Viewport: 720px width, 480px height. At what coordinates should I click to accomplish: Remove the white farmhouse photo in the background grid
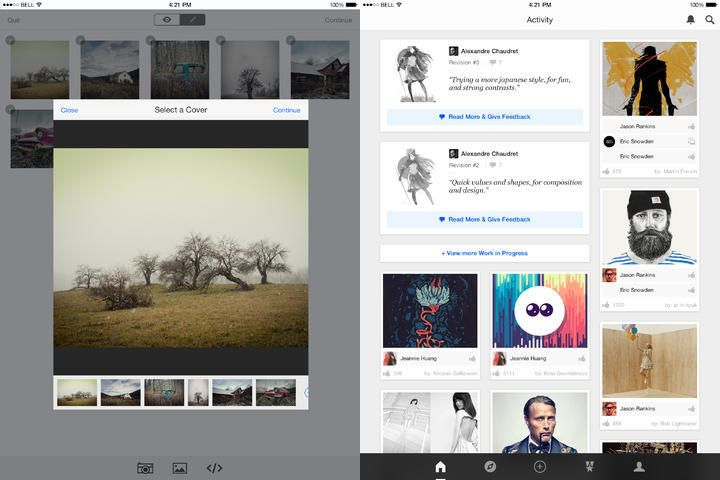click(80, 40)
